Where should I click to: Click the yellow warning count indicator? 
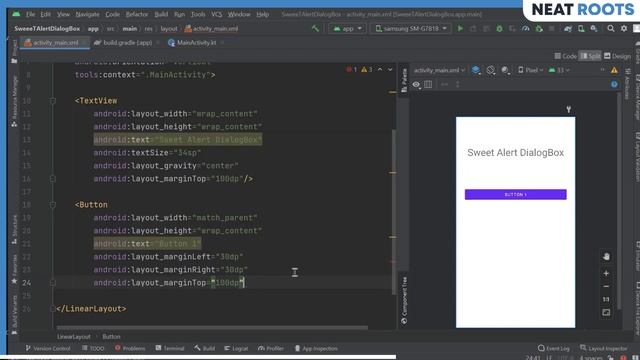[x=367, y=69]
